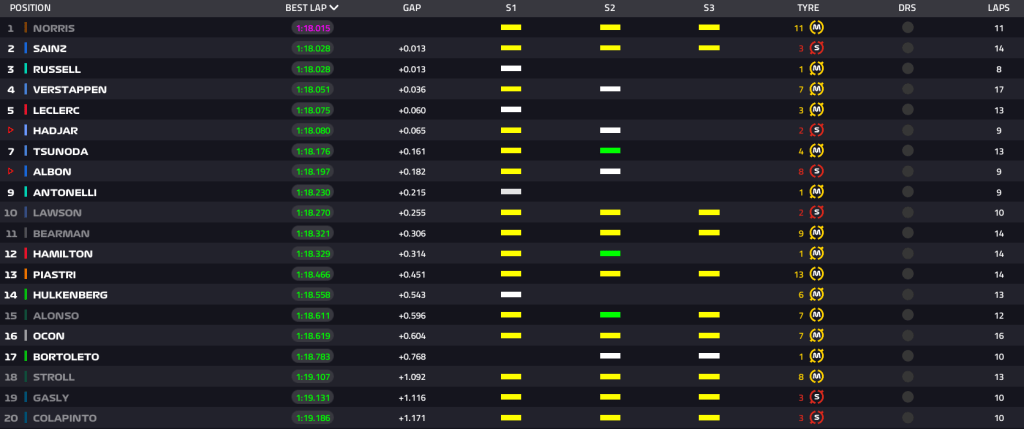Viewport: 1024px width, 429px height.
Task: Click Sainz's row best lap time pill
Action: coord(313,48)
